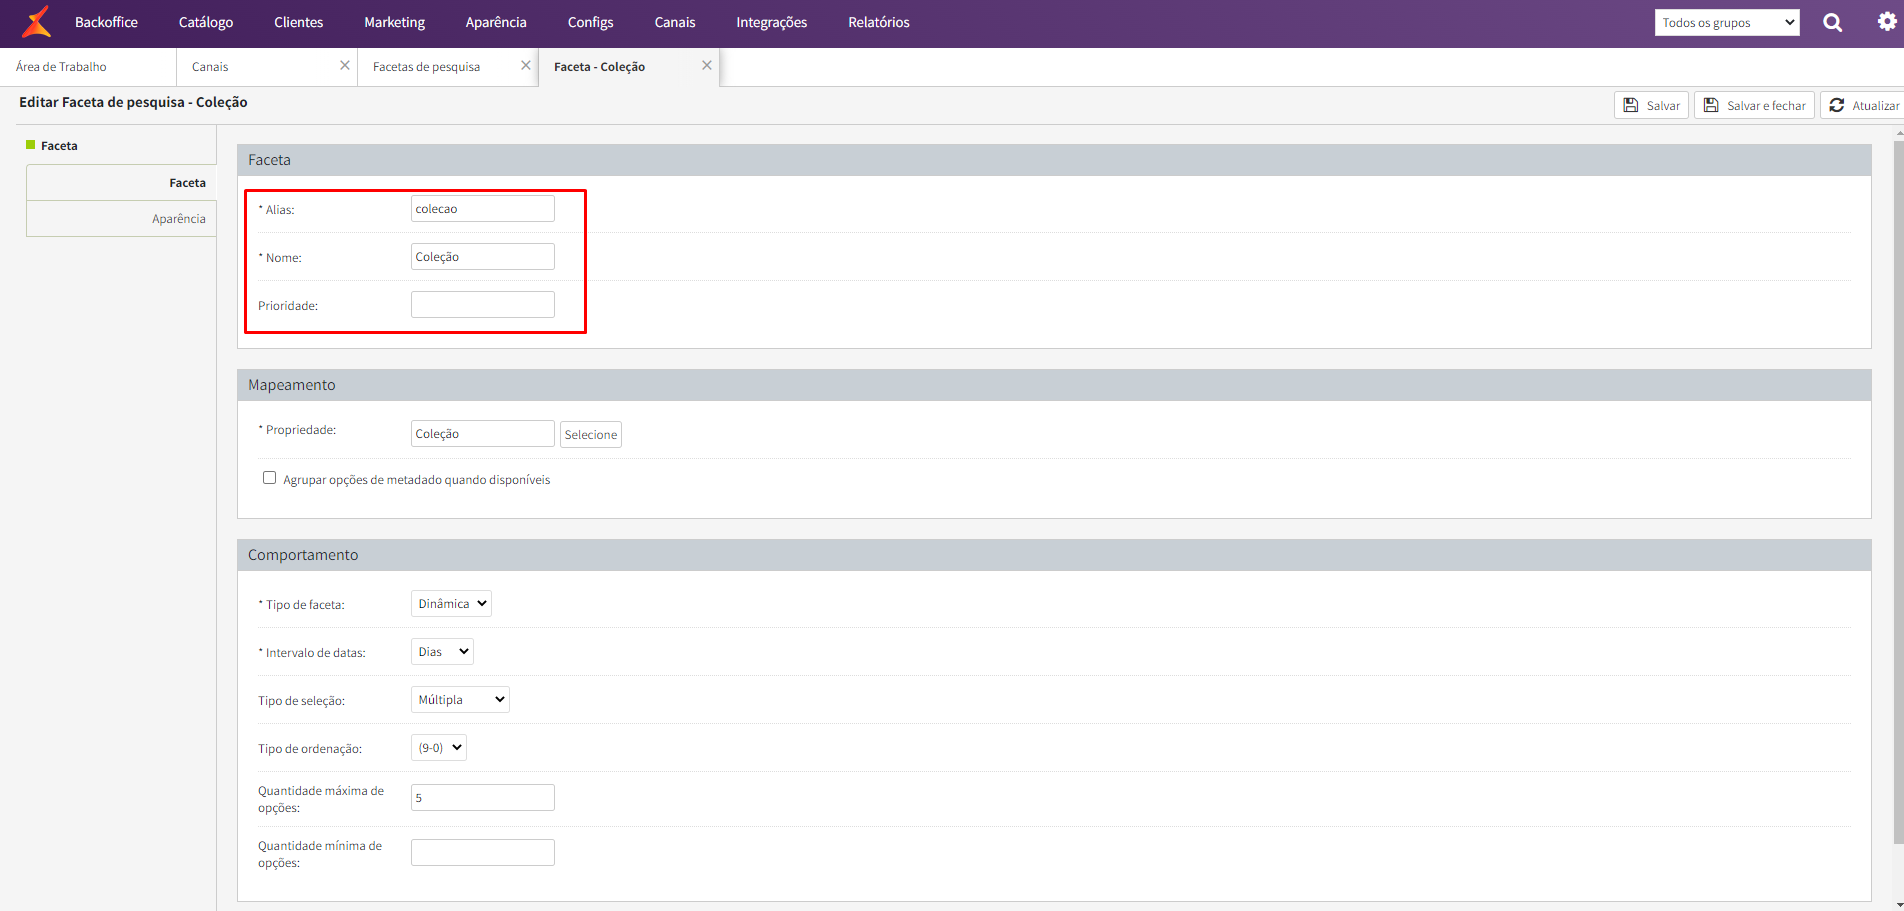The width and height of the screenshot is (1904, 911).
Task: Switch to the Área de Trabalho tab
Action: [x=88, y=67]
